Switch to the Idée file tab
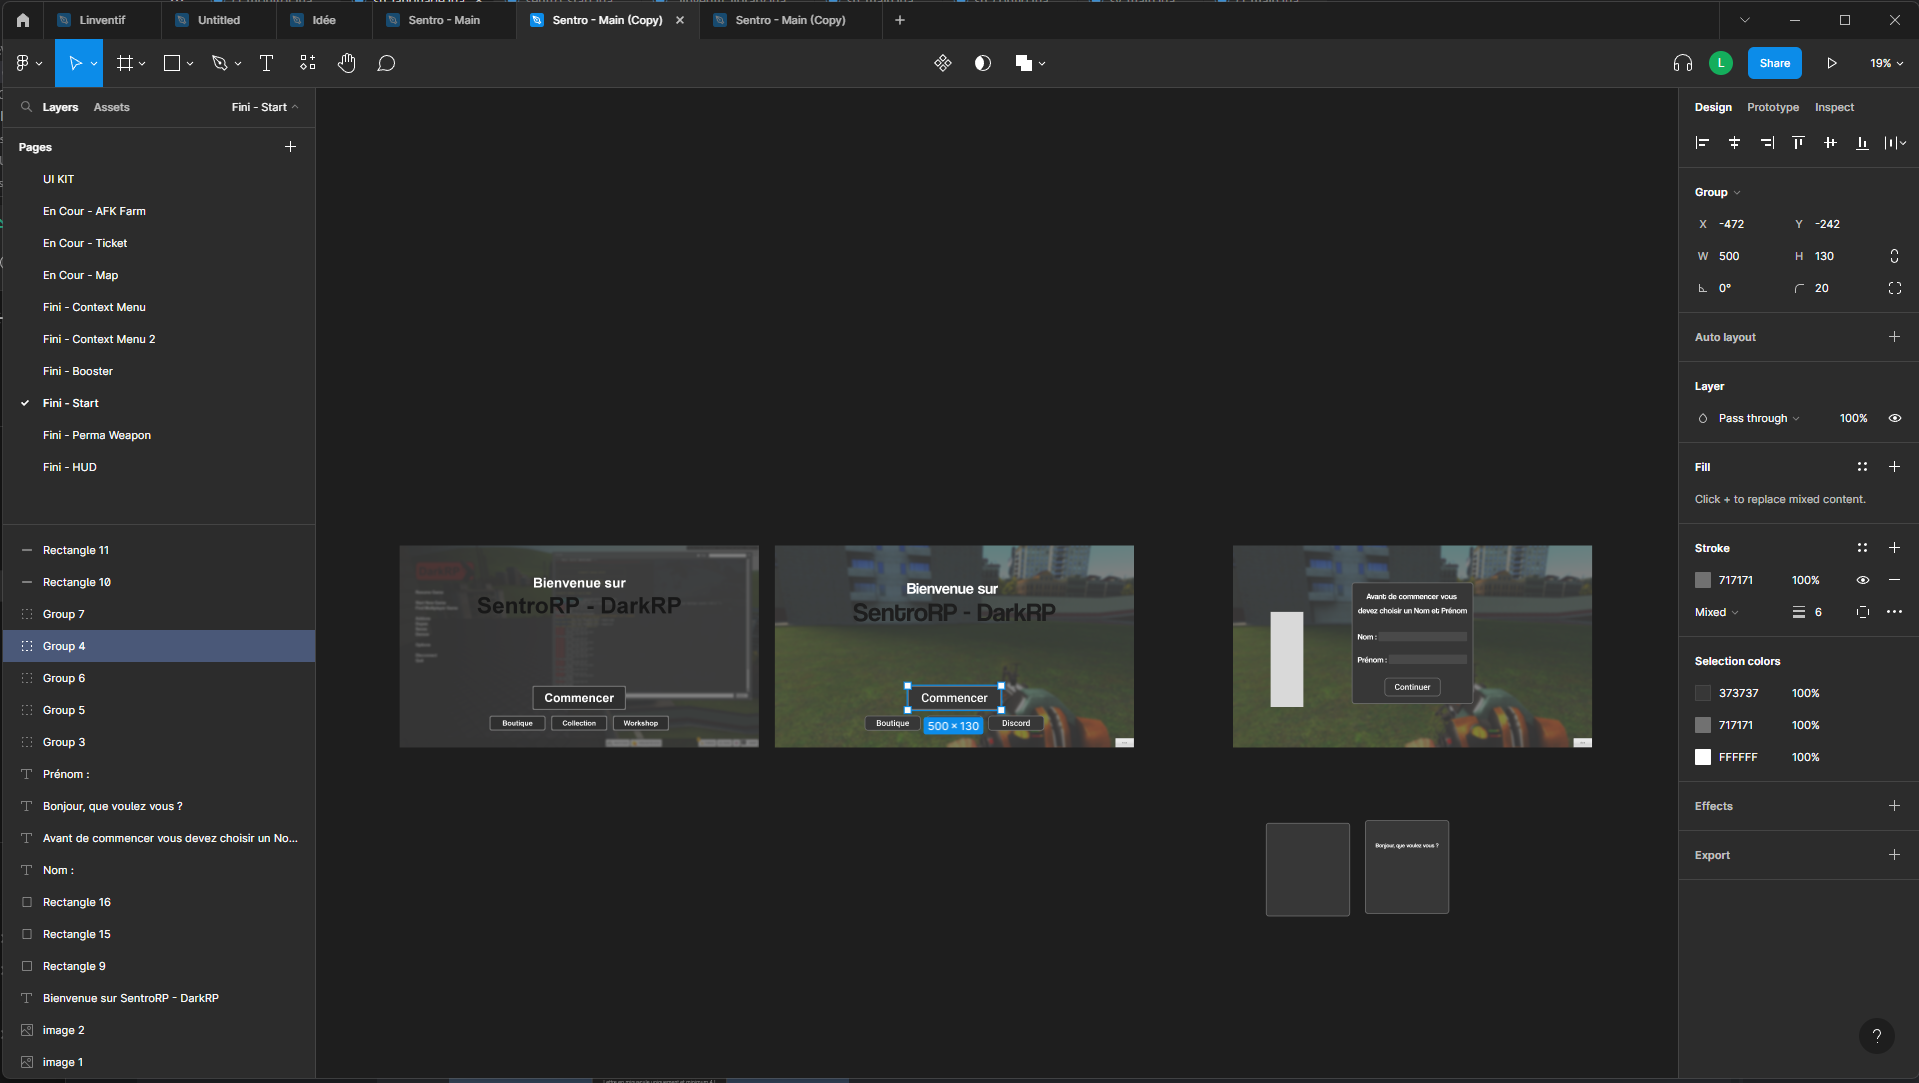1919x1083 pixels. point(324,20)
